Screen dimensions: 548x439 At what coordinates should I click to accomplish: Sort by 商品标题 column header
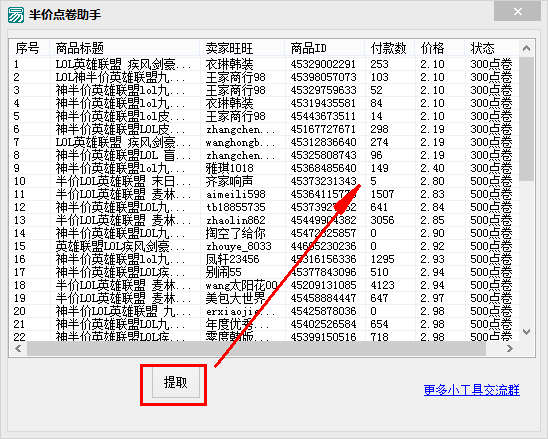click(125, 48)
